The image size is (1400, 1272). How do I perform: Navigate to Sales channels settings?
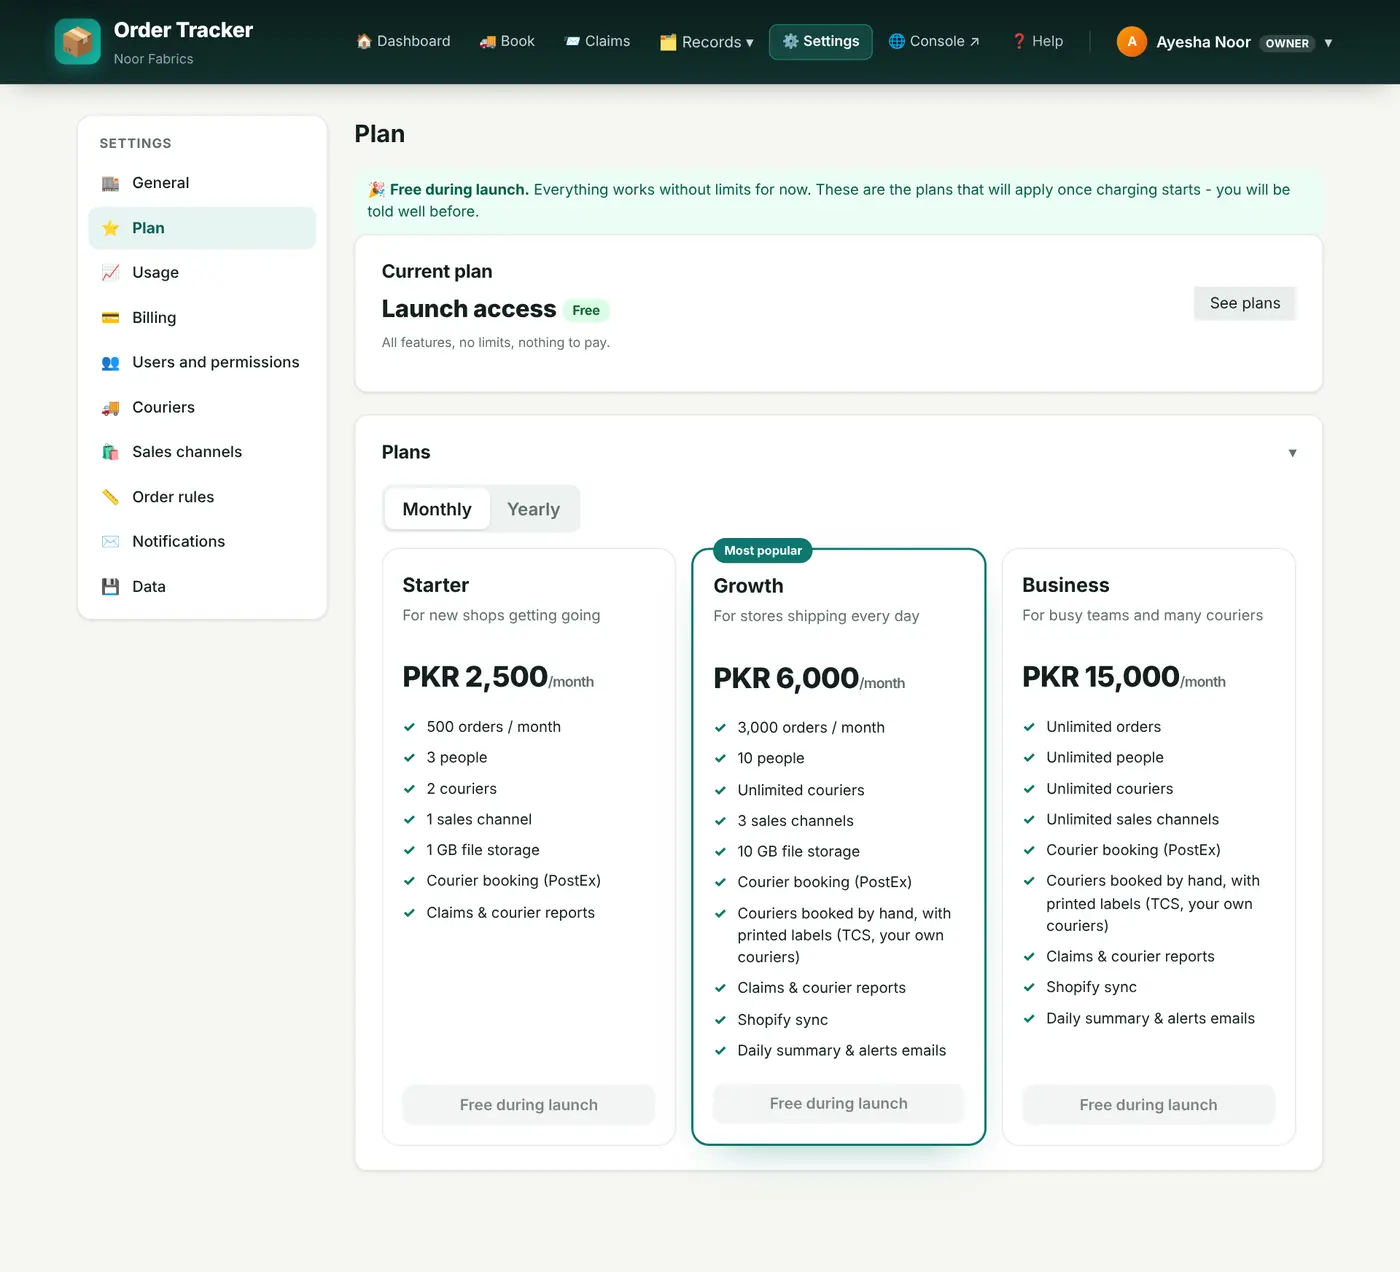[x=202, y=452]
